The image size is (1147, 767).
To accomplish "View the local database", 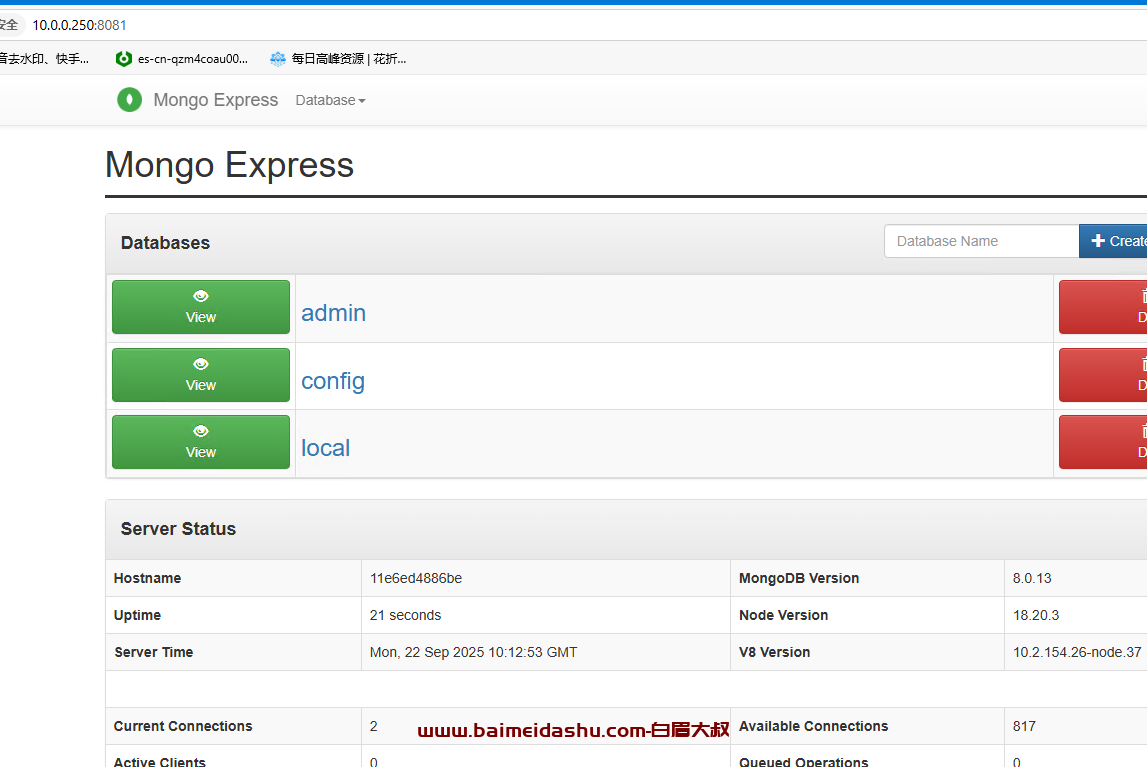I will (201, 442).
